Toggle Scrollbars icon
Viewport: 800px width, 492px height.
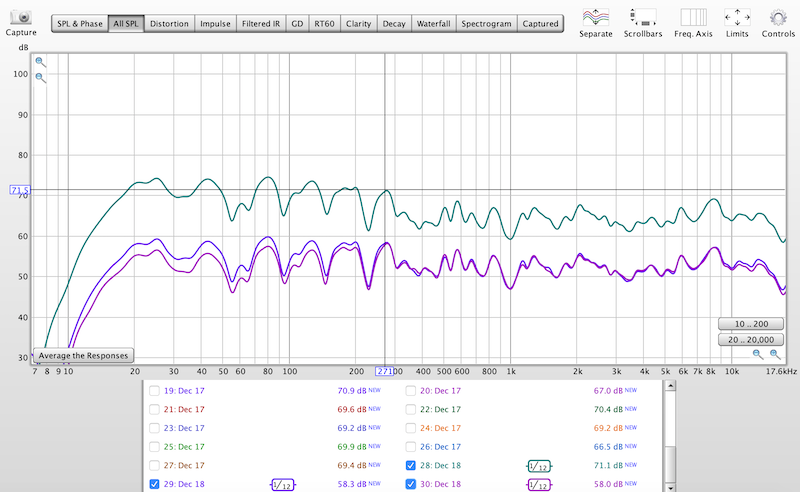point(642,17)
